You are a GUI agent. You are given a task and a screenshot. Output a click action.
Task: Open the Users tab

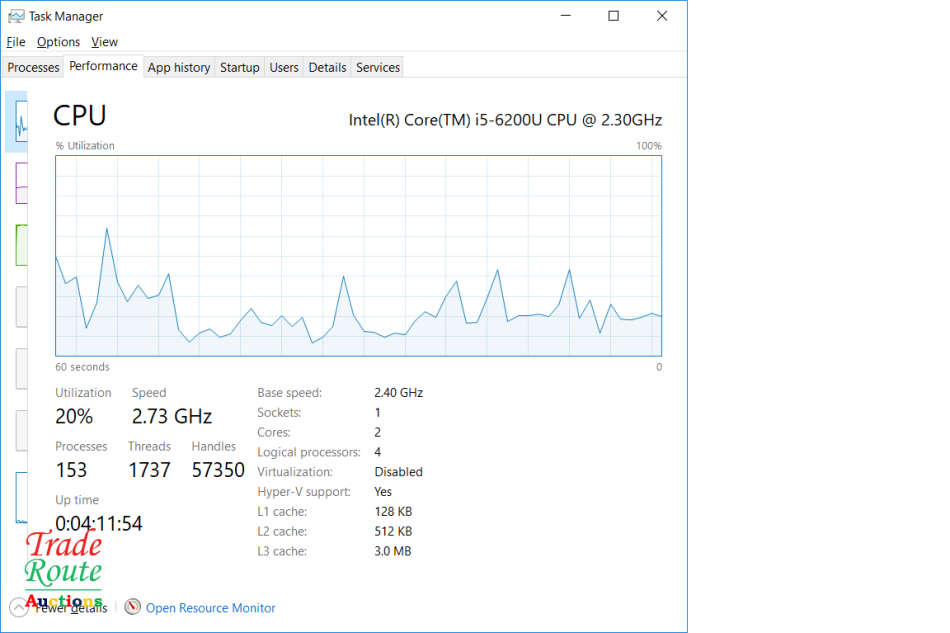click(284, 68)
